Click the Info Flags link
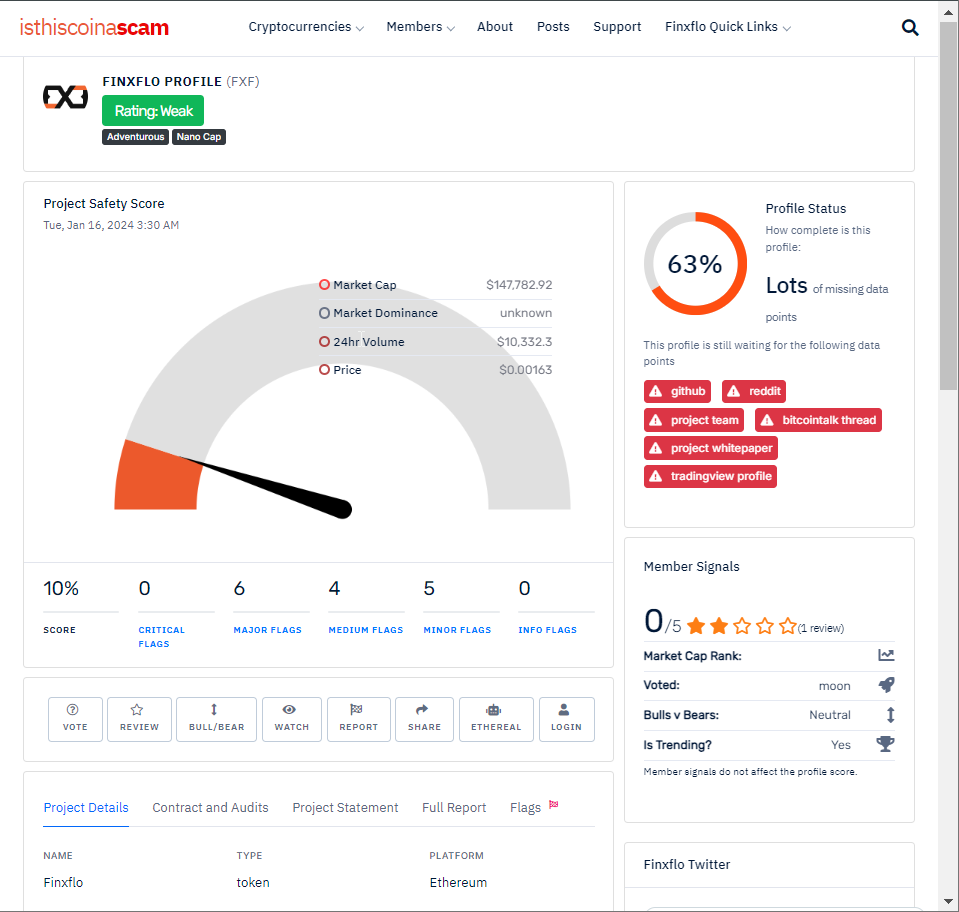 tap(547, 630)
